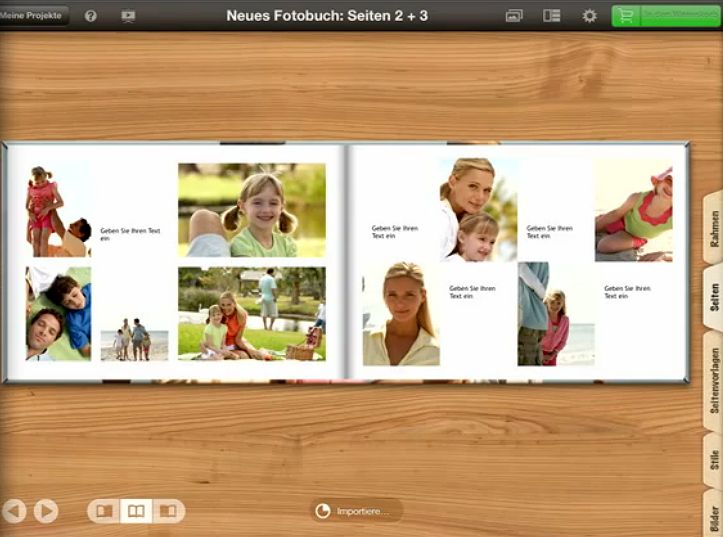This screenshot has height=537, width=723.
Task: Go to previous page with left arrow
Action: [14, 511]
